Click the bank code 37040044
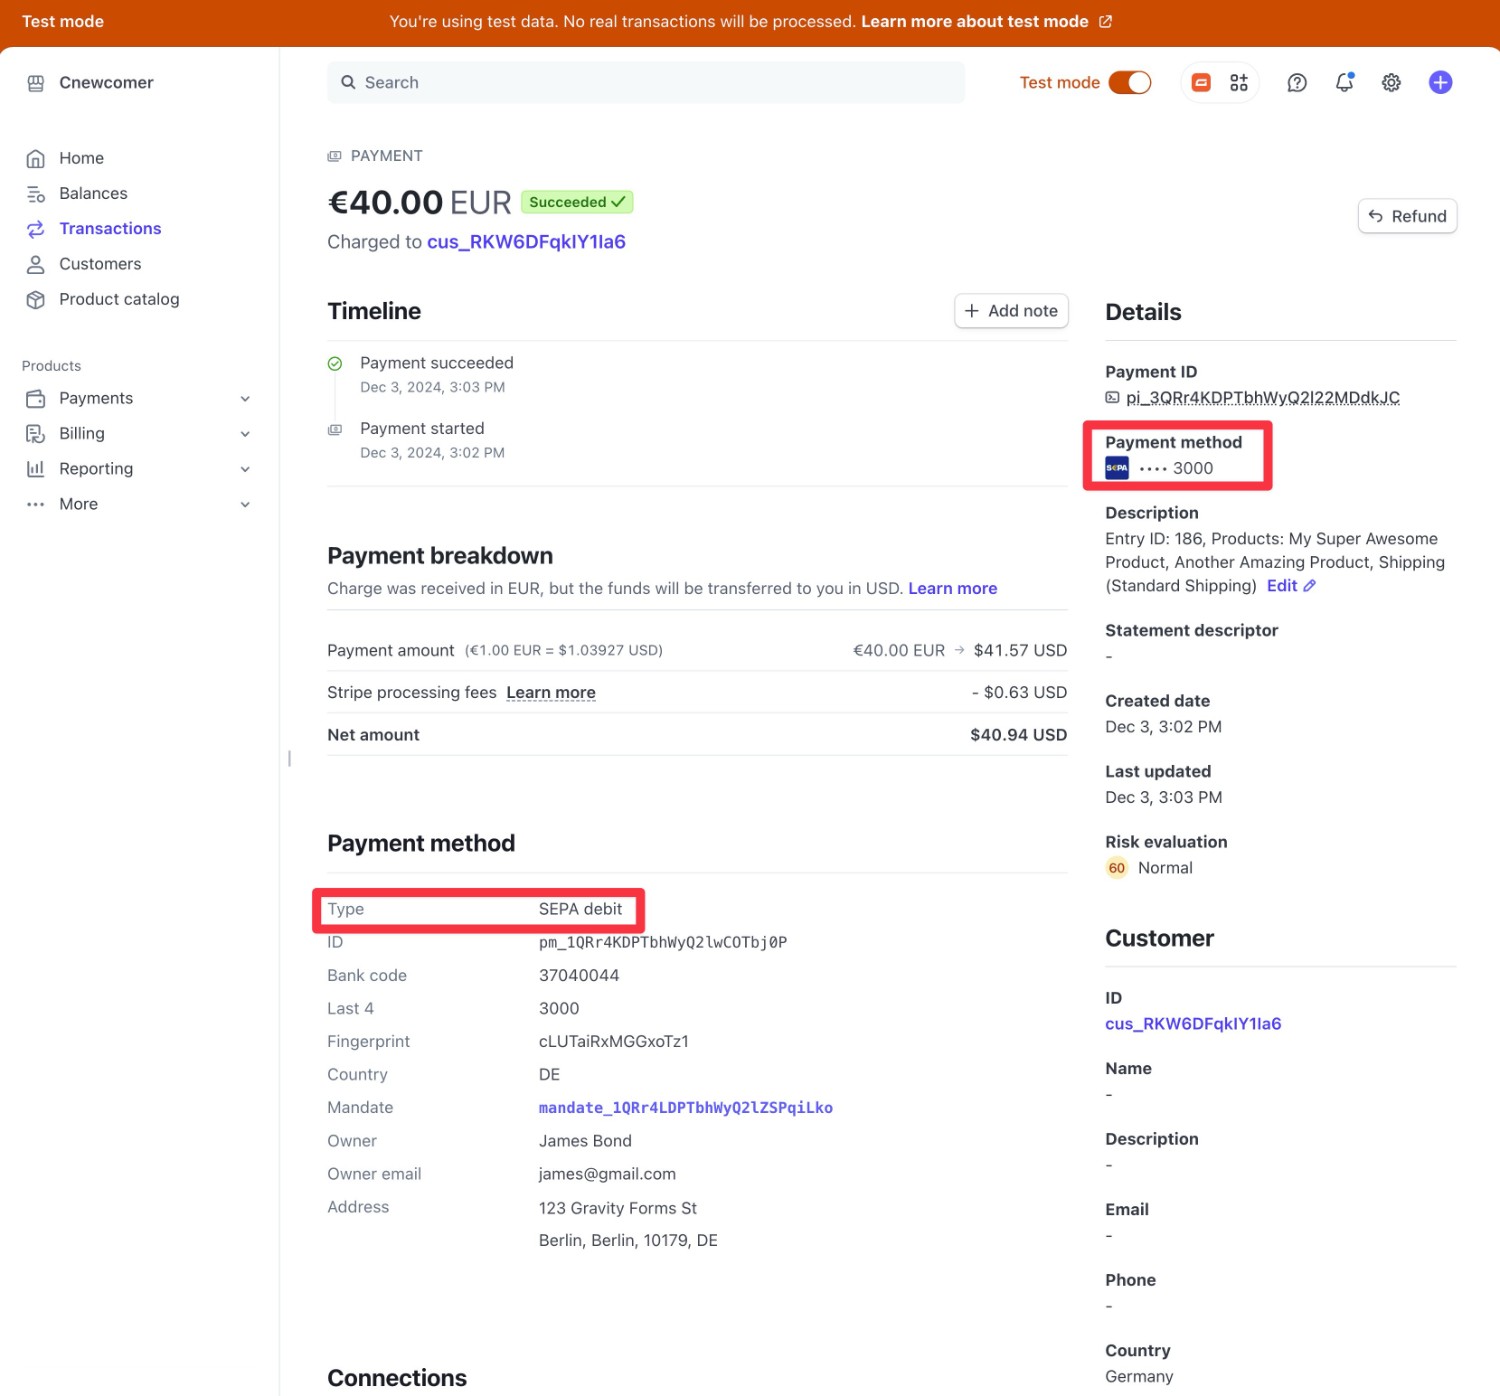 click(578, 976)
